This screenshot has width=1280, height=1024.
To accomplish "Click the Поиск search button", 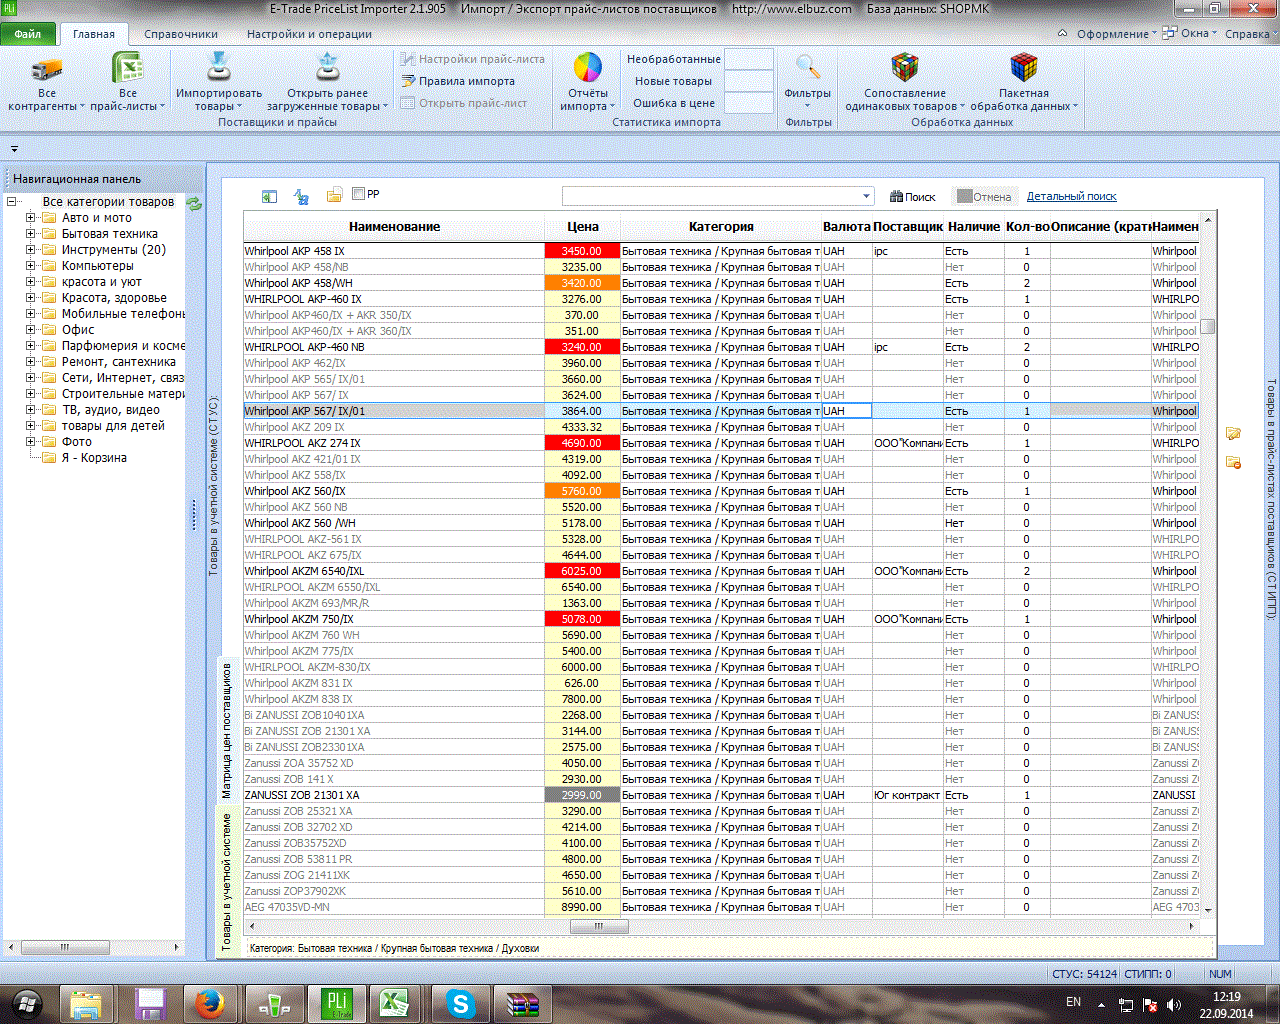I will (x=913, y=197).
